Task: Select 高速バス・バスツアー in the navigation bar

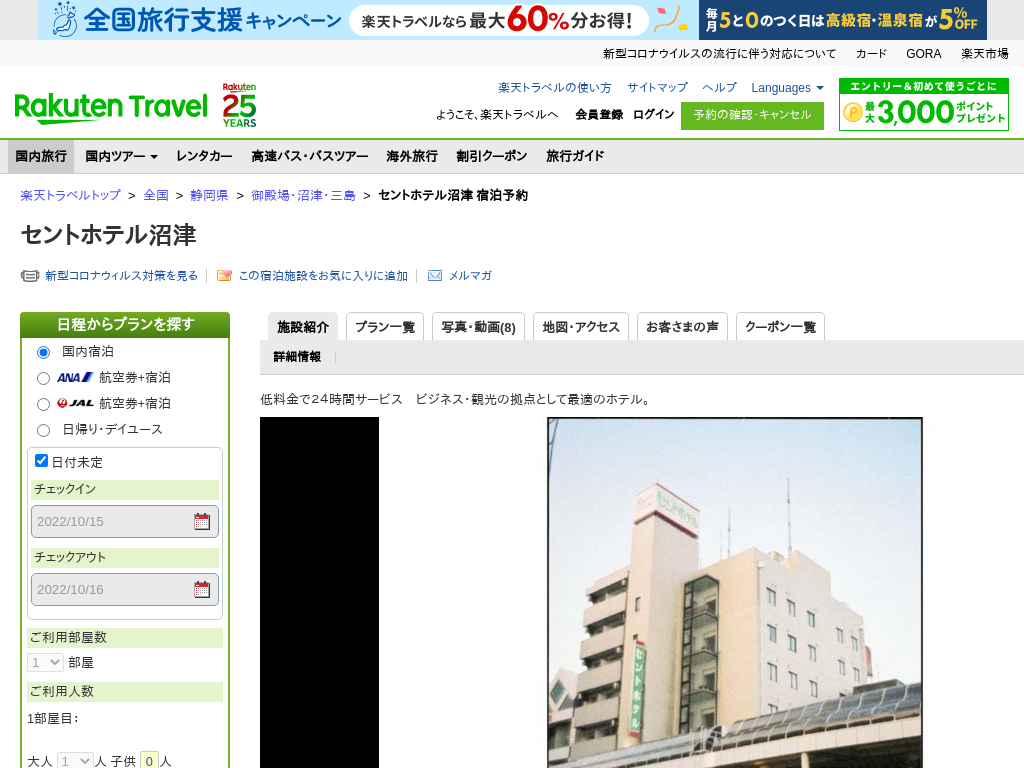Action: click(x=310, y=156)
